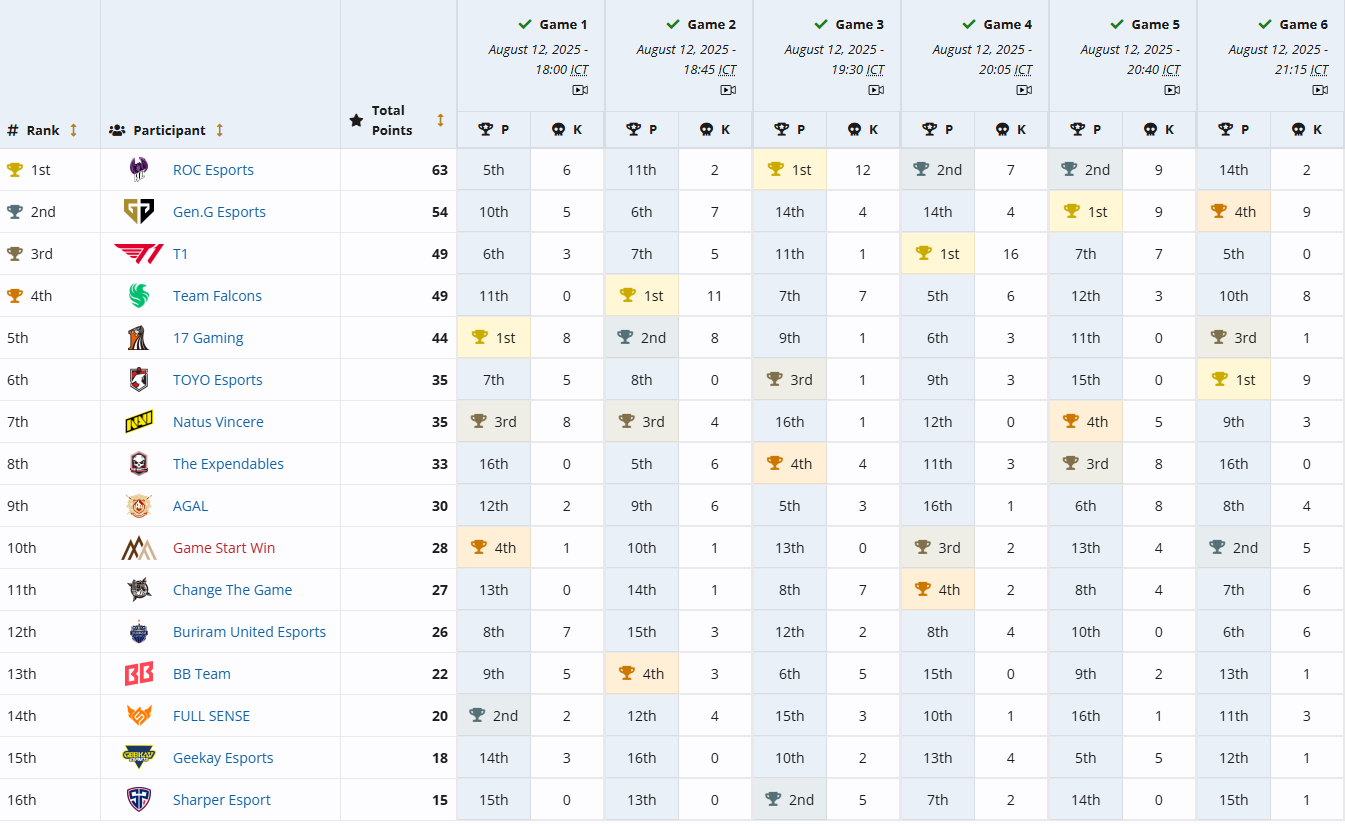Click the Buriram United Esports logo

tap(138, 632)
